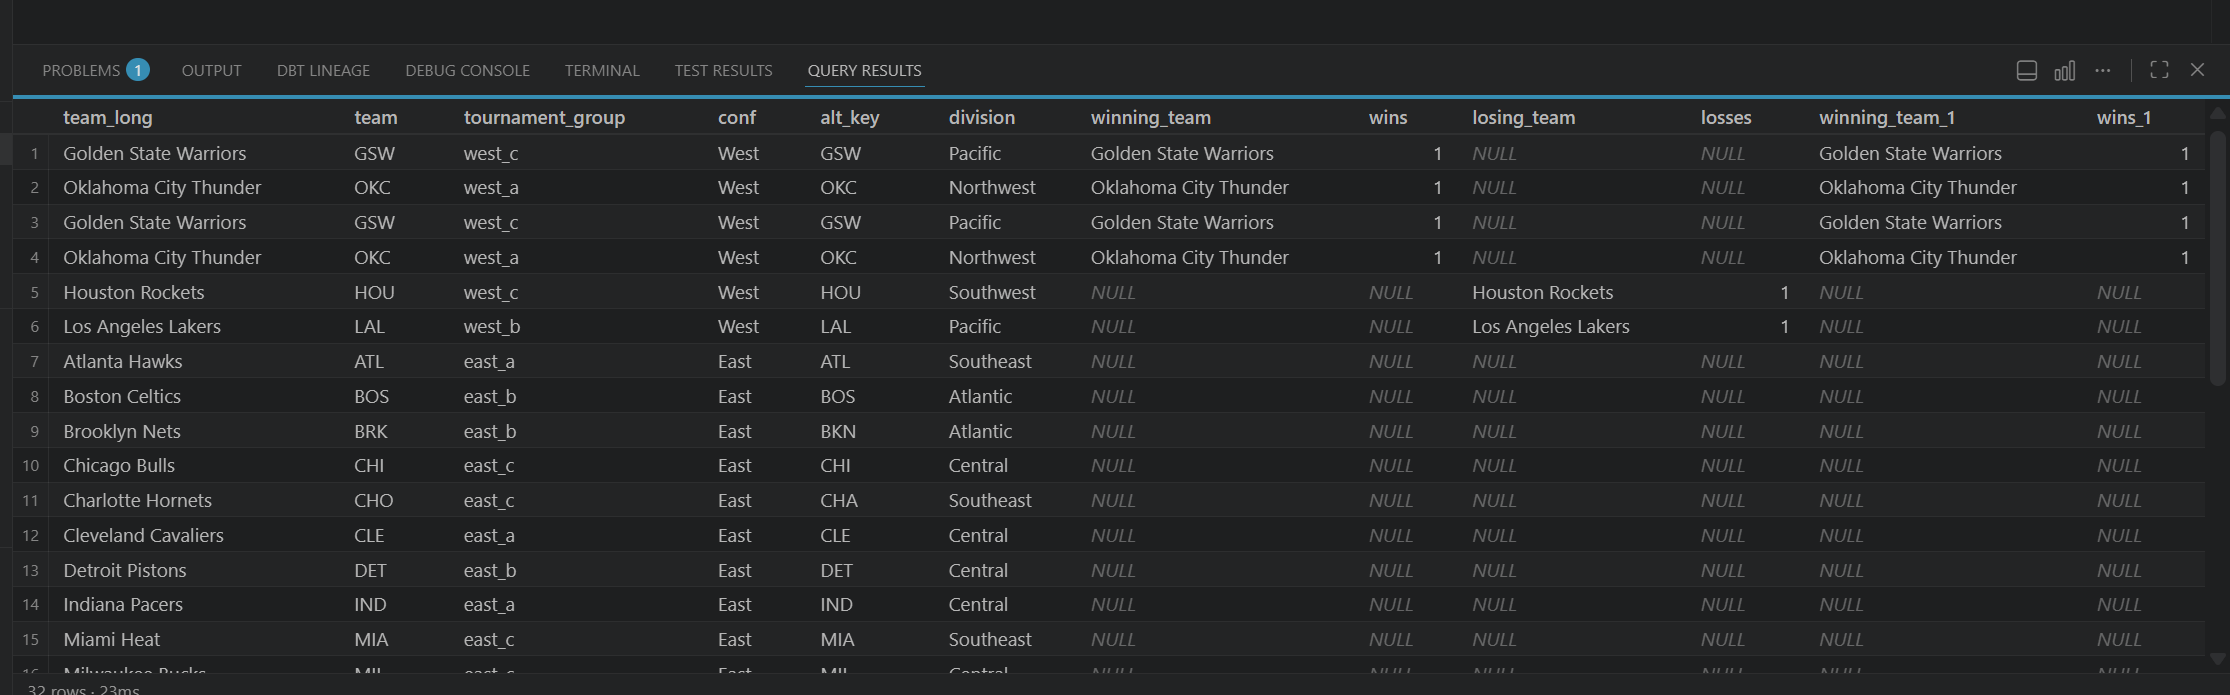Click the Detroit Pistons cell
Image resolution: width=2230 pixels, height=695 pixels.
[125, 570]
